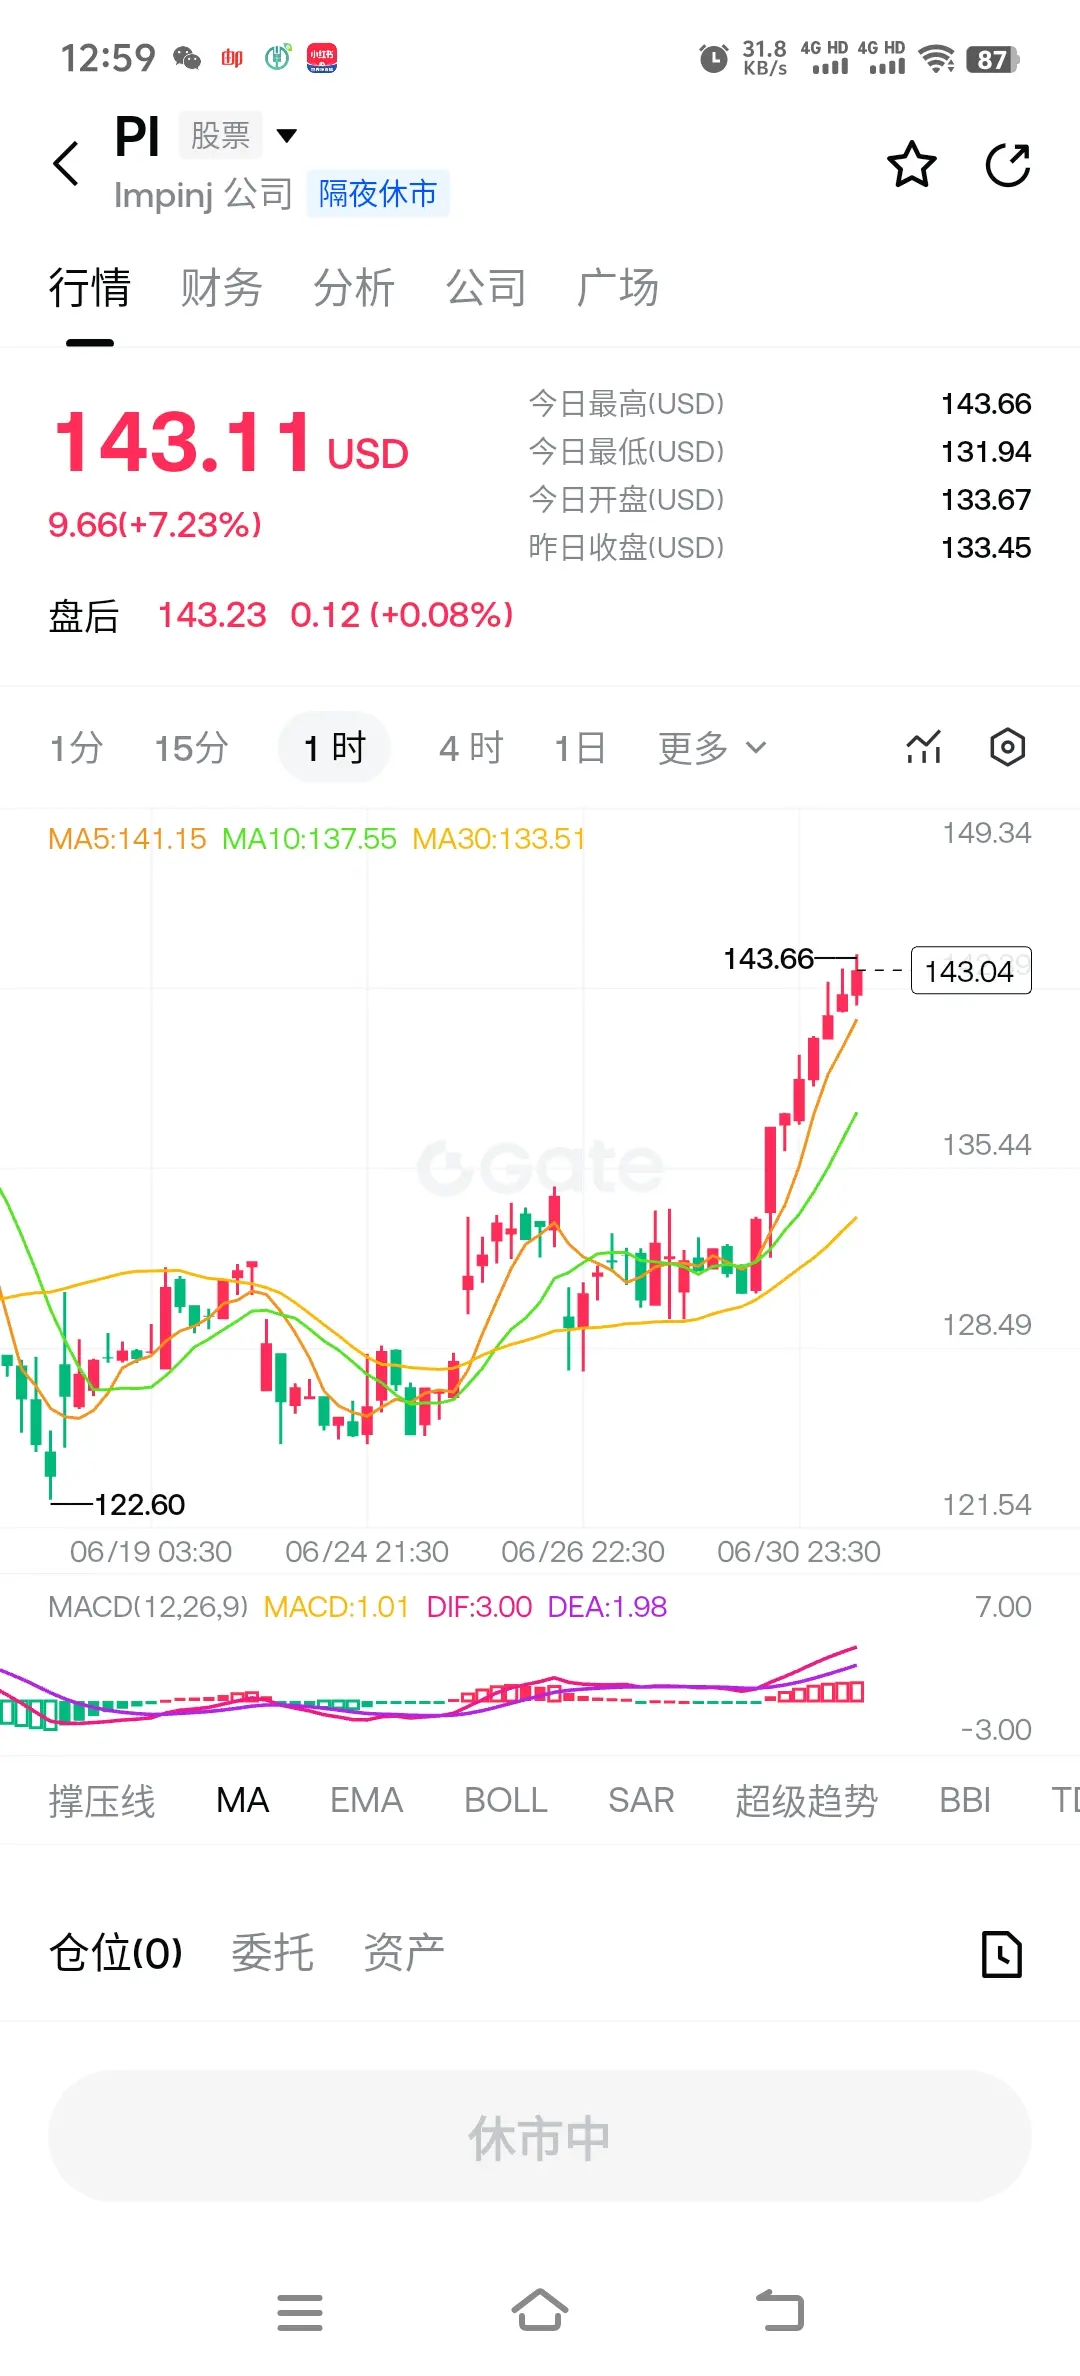1080x2376 pixels.
Task: Enable the EMA indicator
Action: click(367, 1800)
